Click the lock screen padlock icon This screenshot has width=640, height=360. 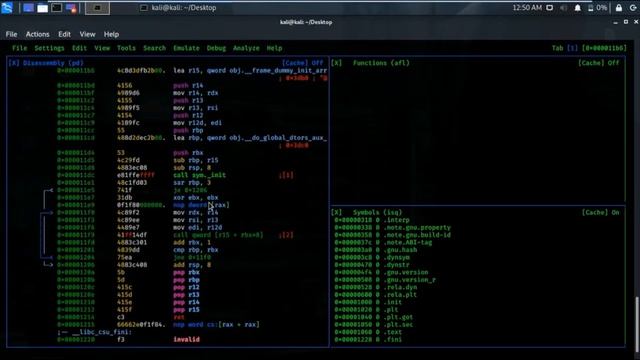619,8
